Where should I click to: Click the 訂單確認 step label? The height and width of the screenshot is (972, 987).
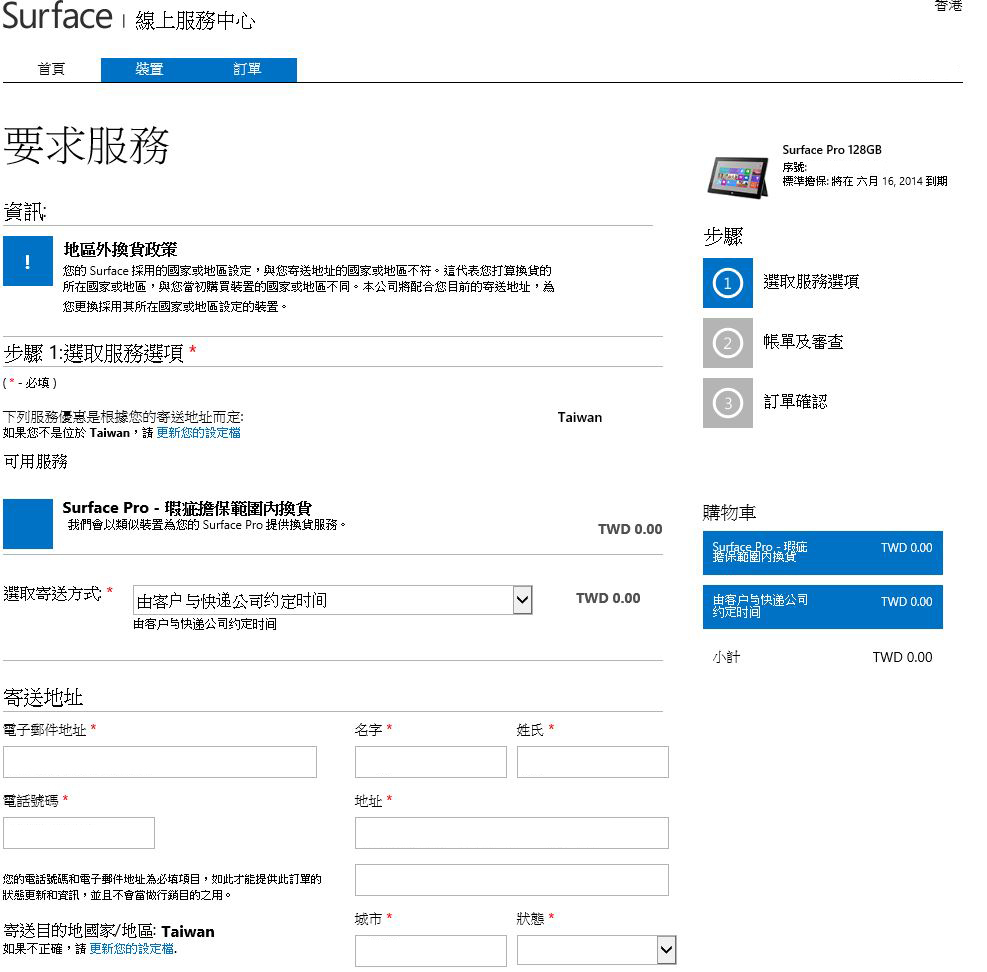point(795,402)
